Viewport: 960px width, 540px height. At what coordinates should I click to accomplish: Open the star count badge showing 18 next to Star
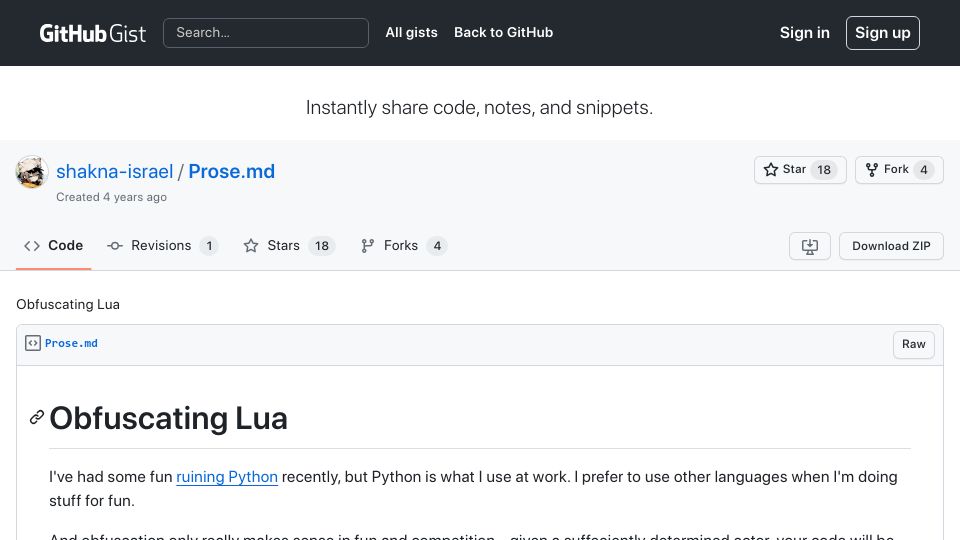tap(824, 170)
